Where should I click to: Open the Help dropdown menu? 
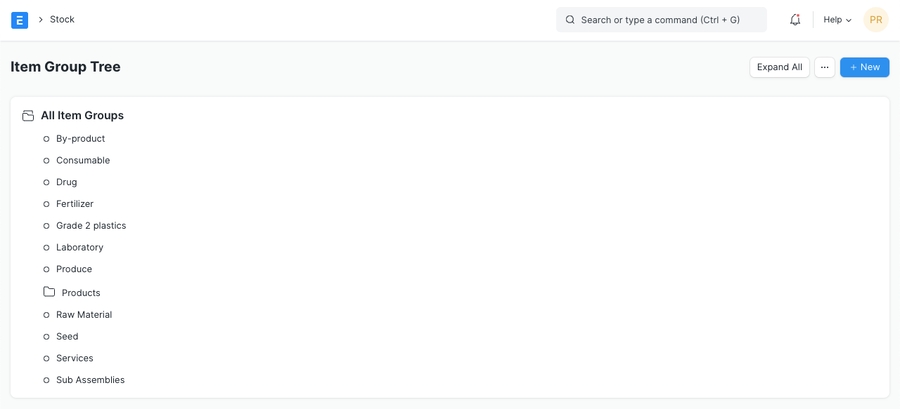point(837,20)
